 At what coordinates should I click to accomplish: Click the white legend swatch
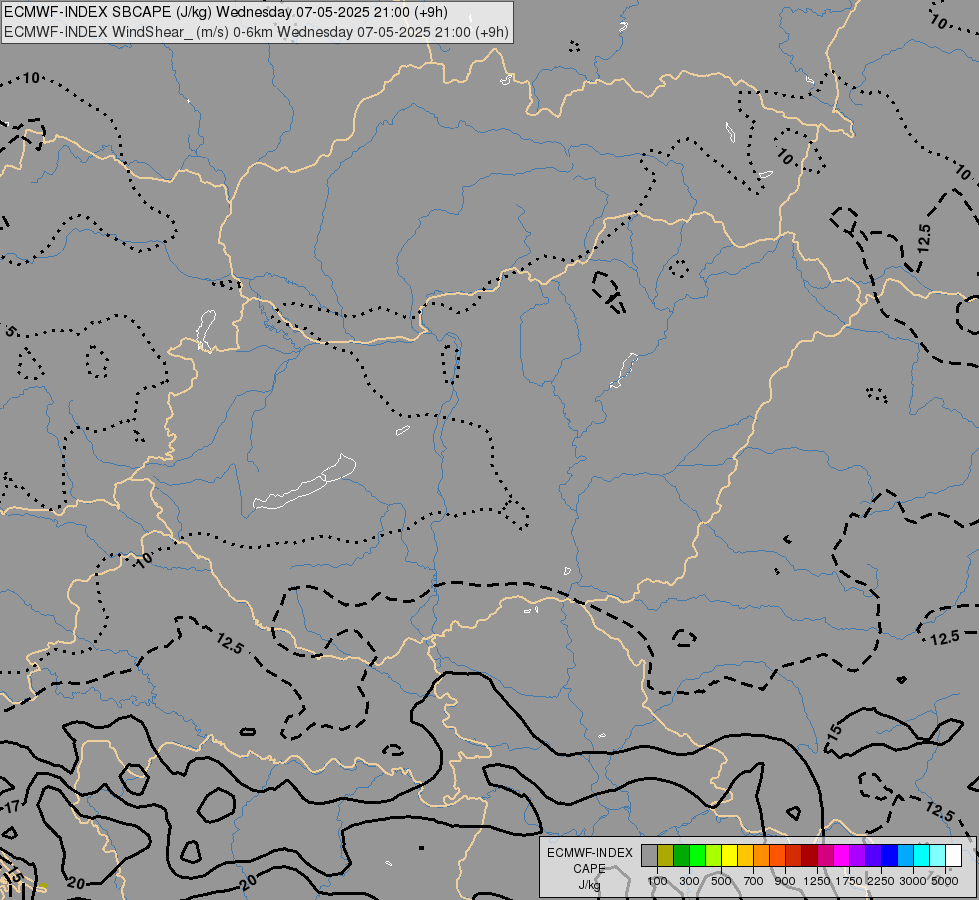point(954,856)
